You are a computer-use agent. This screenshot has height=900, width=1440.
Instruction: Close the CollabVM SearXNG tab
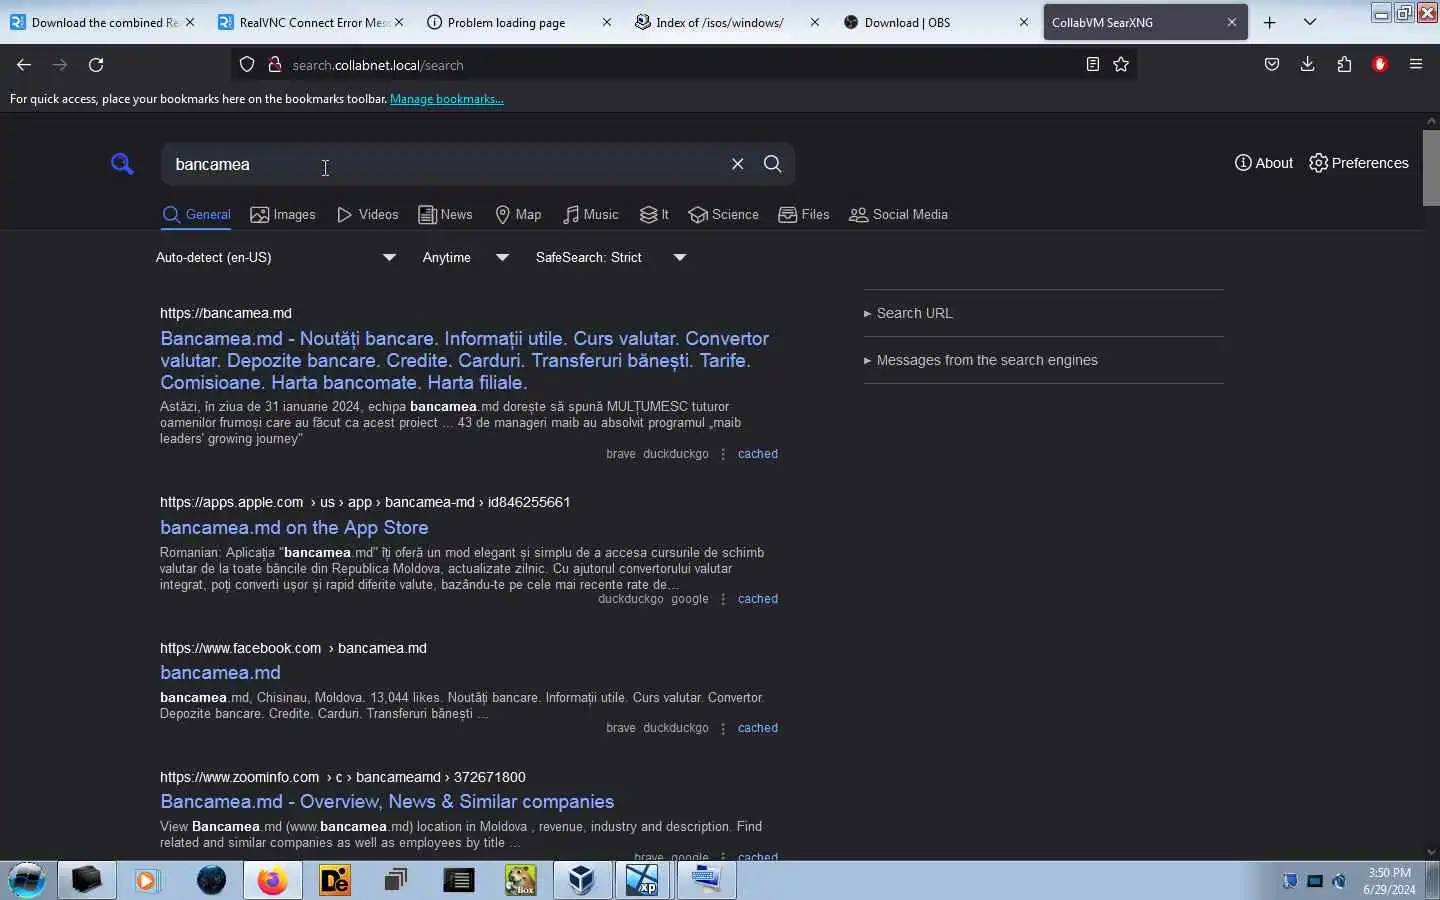1231,22
